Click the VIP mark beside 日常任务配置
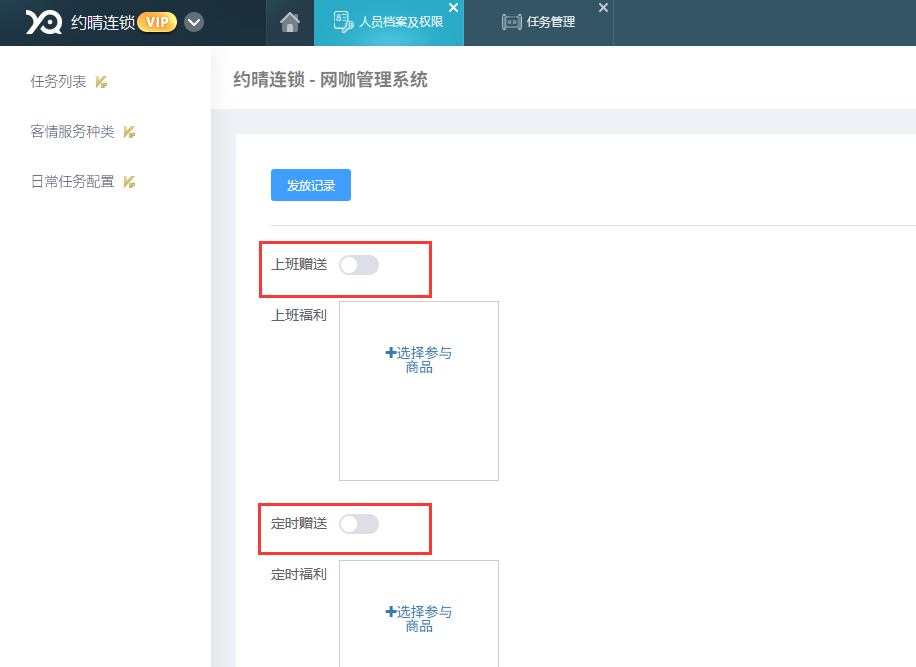The height and width of the screenshot is (667, 916). pos(129,182)
